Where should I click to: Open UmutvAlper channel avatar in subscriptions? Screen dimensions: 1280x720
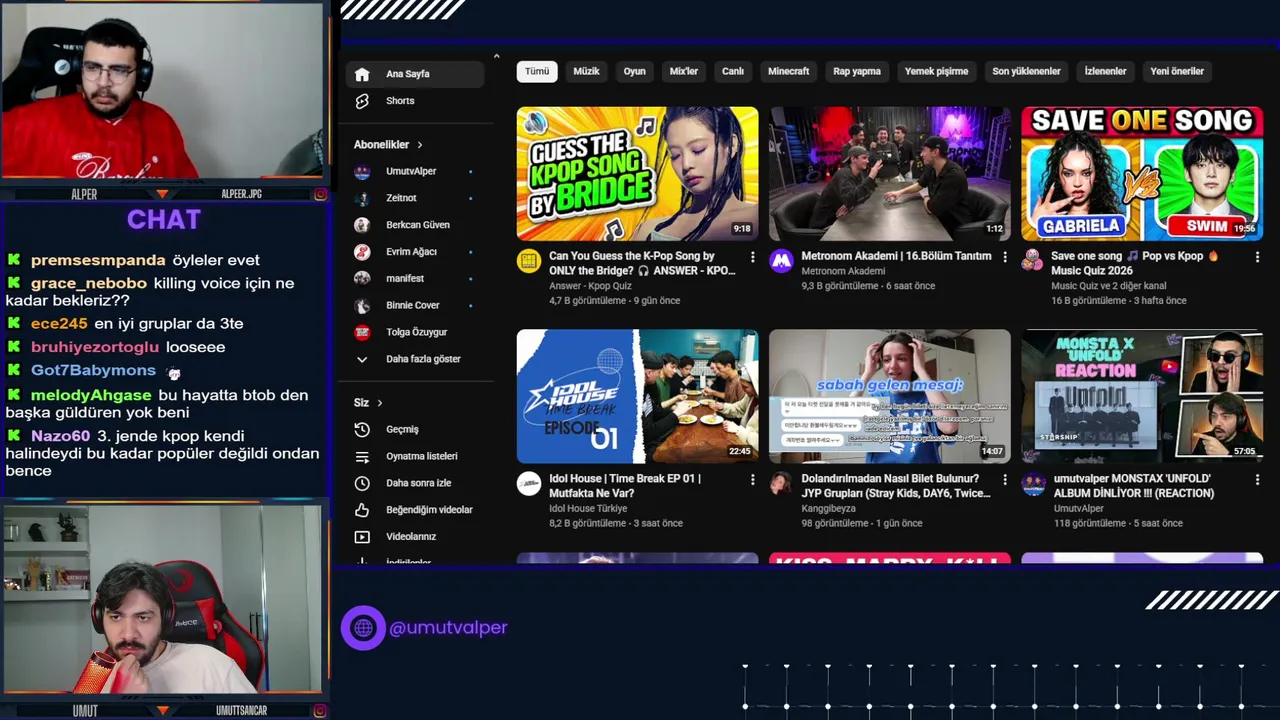point(362,171)
